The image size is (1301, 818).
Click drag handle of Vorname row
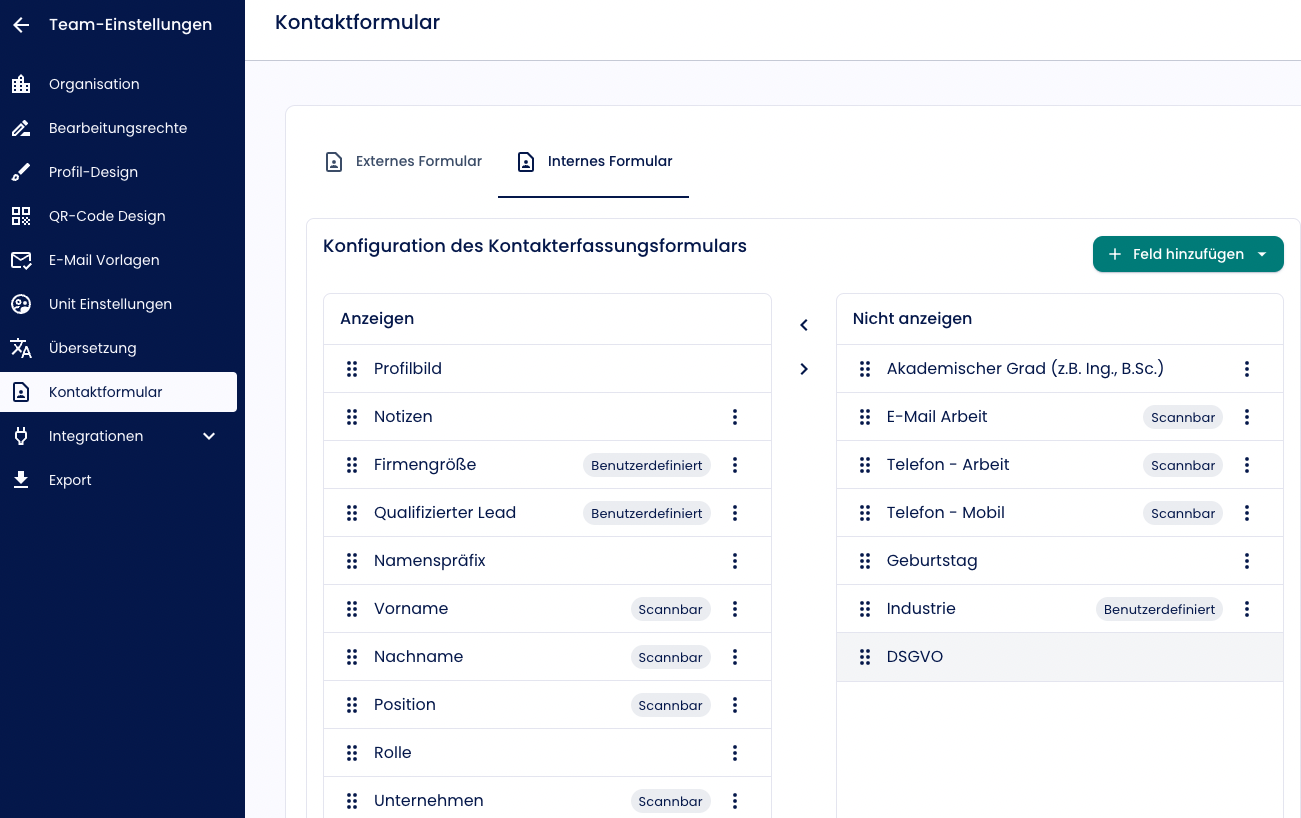tap(352, 609)
